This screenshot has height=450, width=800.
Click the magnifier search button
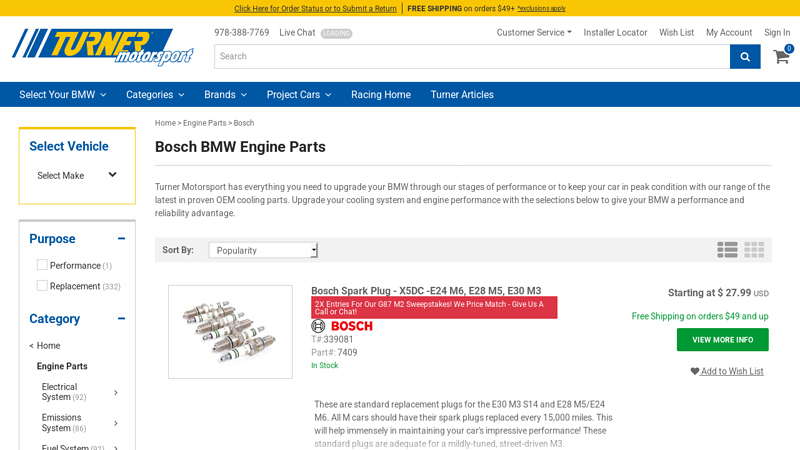pos(745,57)
